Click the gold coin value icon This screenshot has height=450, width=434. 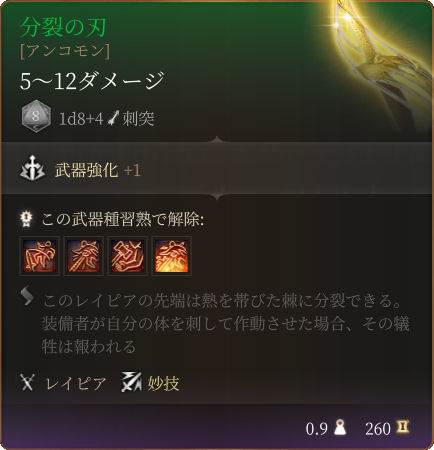(402, 427)
